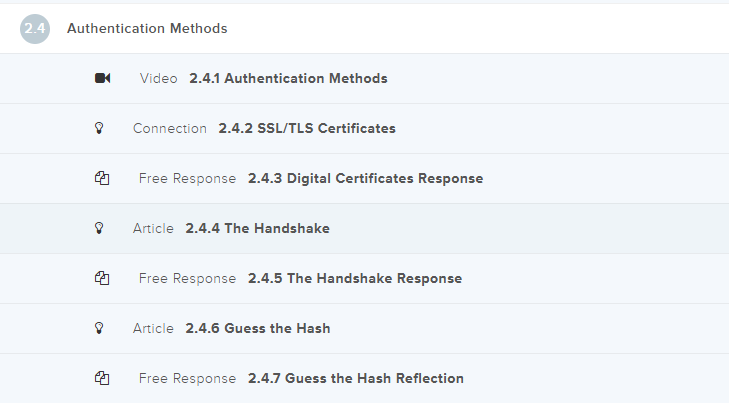Click the Video label in row 2.4.1
Image resolution: width=729 pixels, height=403 pixels.
click(159, 78)
